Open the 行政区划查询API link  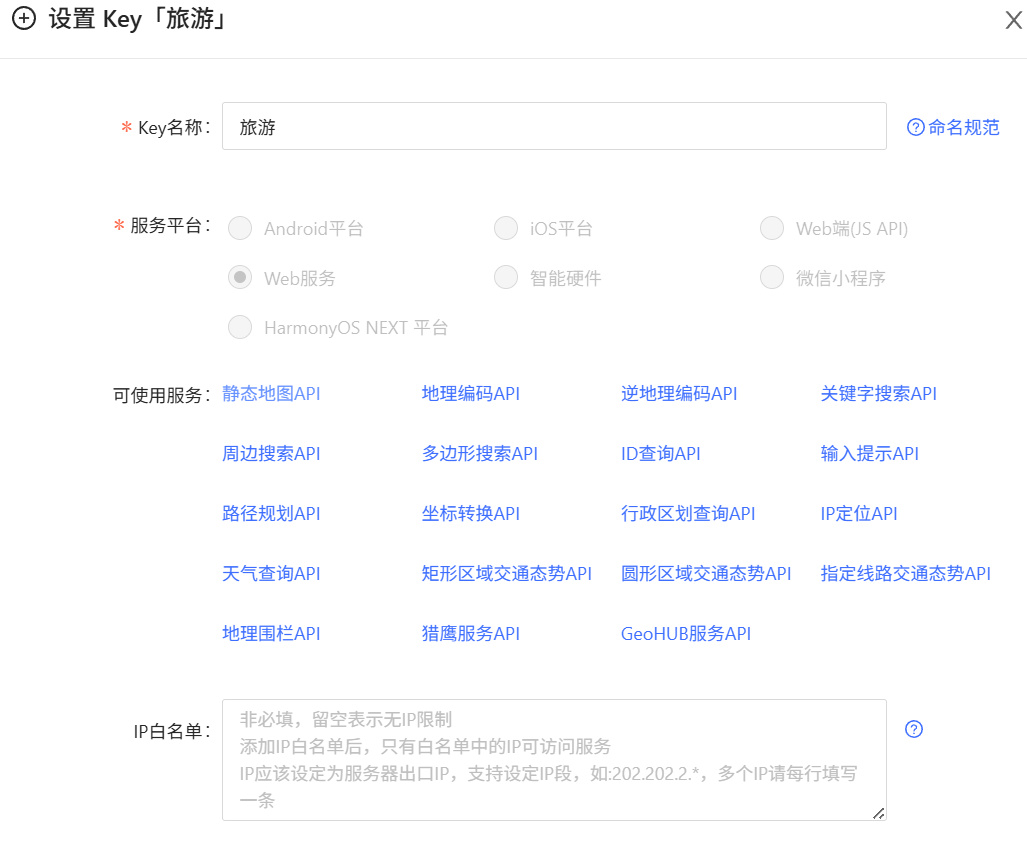688,513
